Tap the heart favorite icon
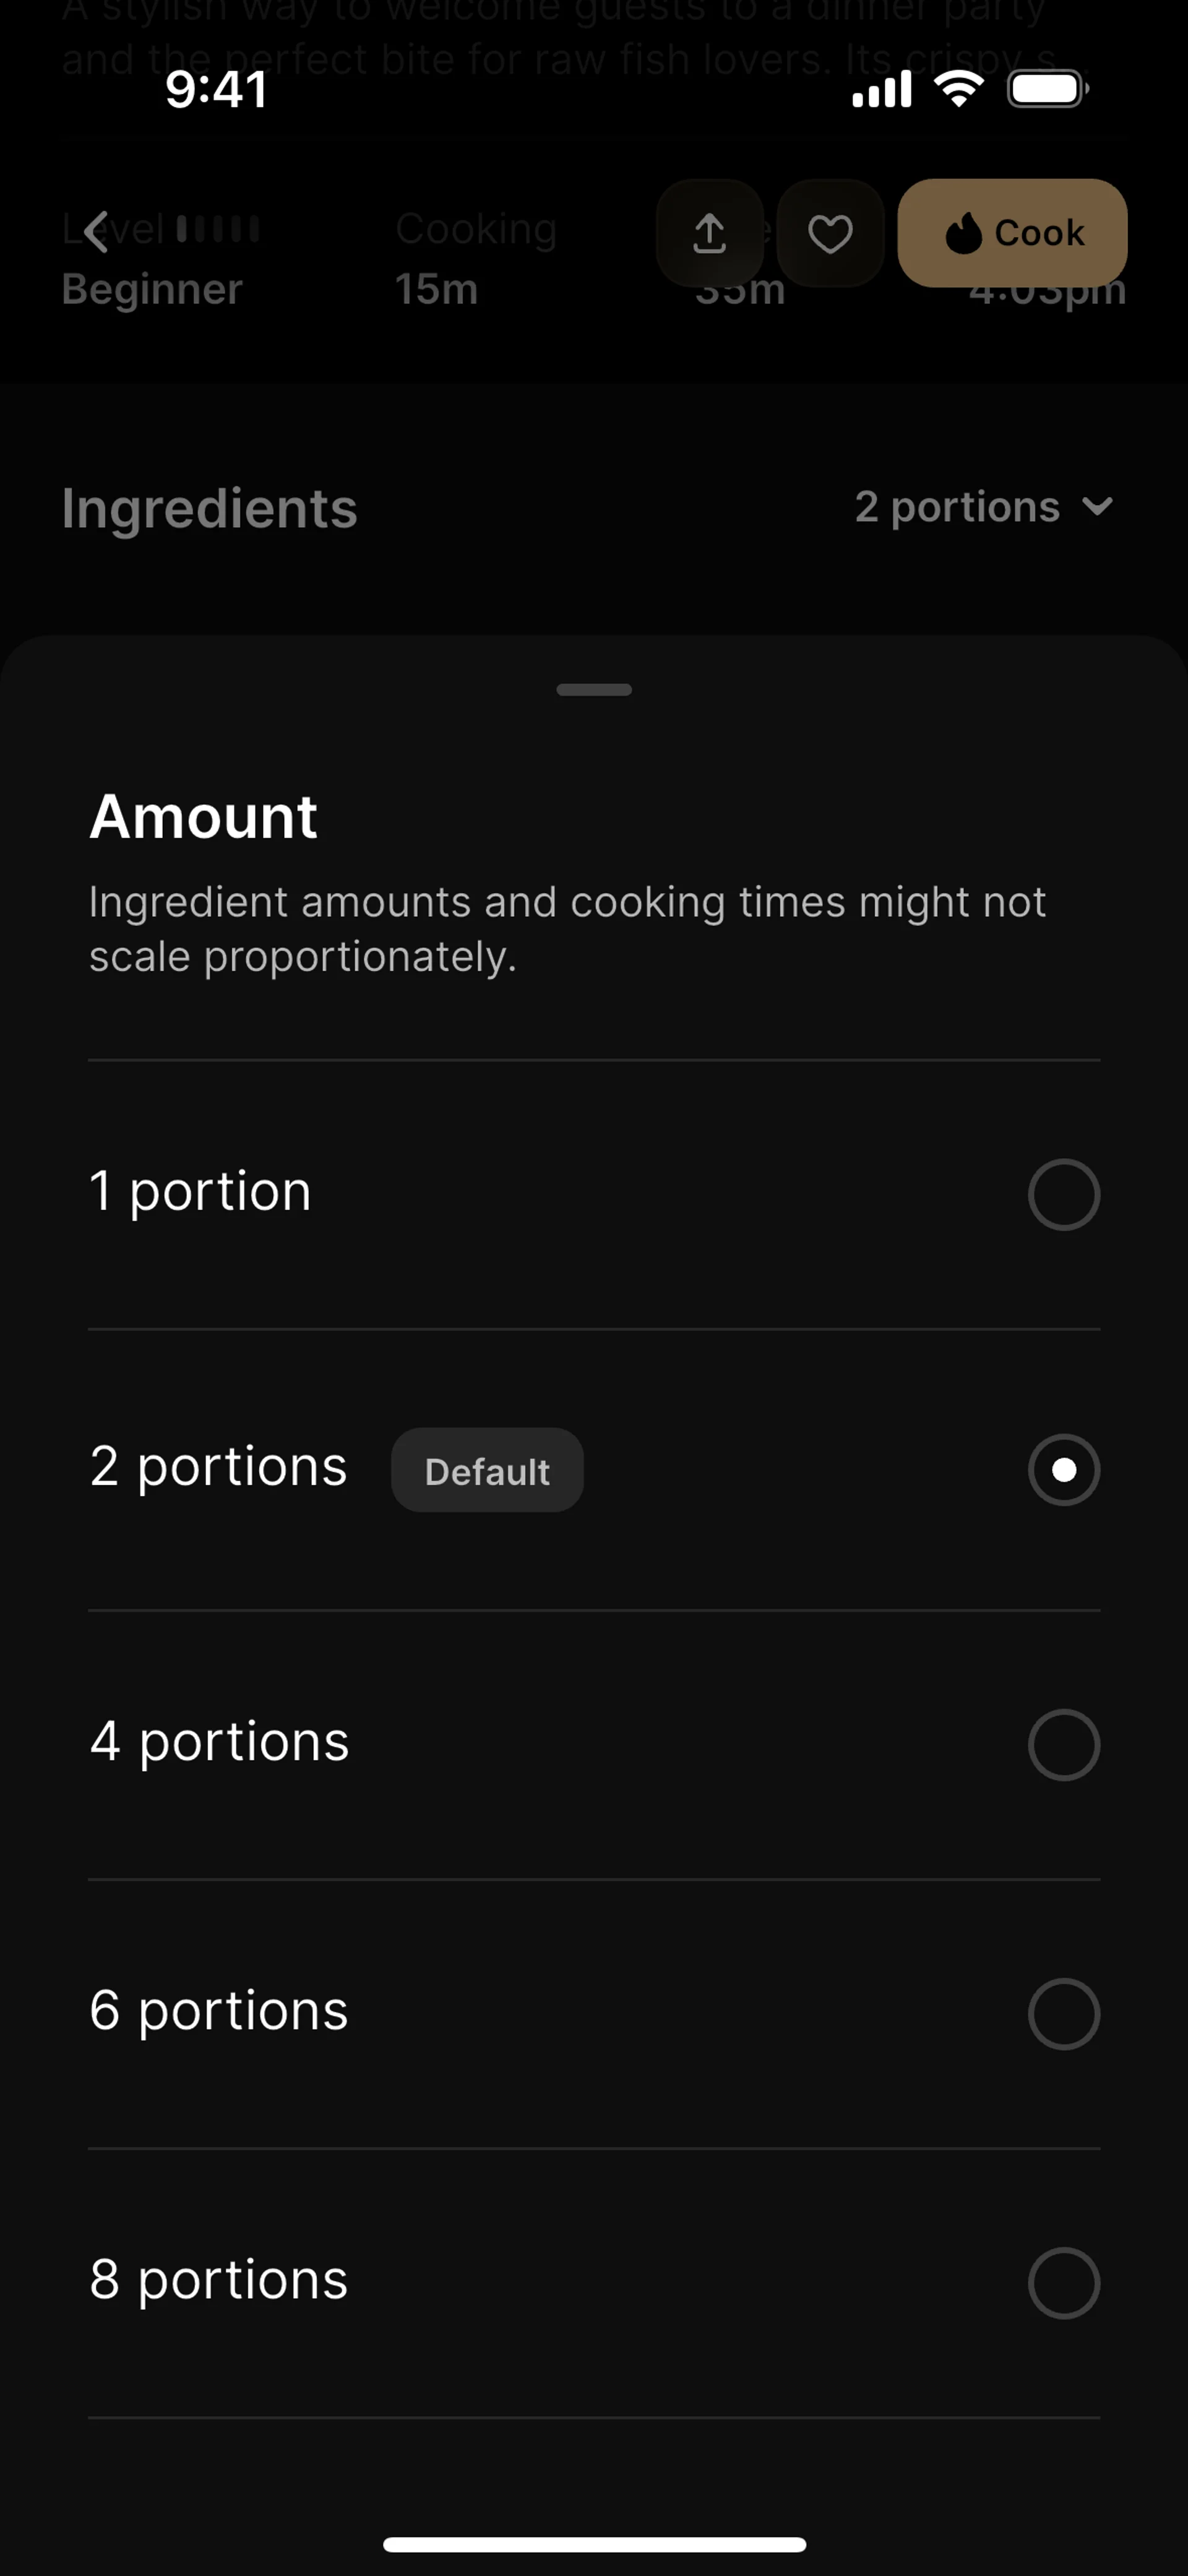Viewport: 1188px width, 2576px height. 830,234
